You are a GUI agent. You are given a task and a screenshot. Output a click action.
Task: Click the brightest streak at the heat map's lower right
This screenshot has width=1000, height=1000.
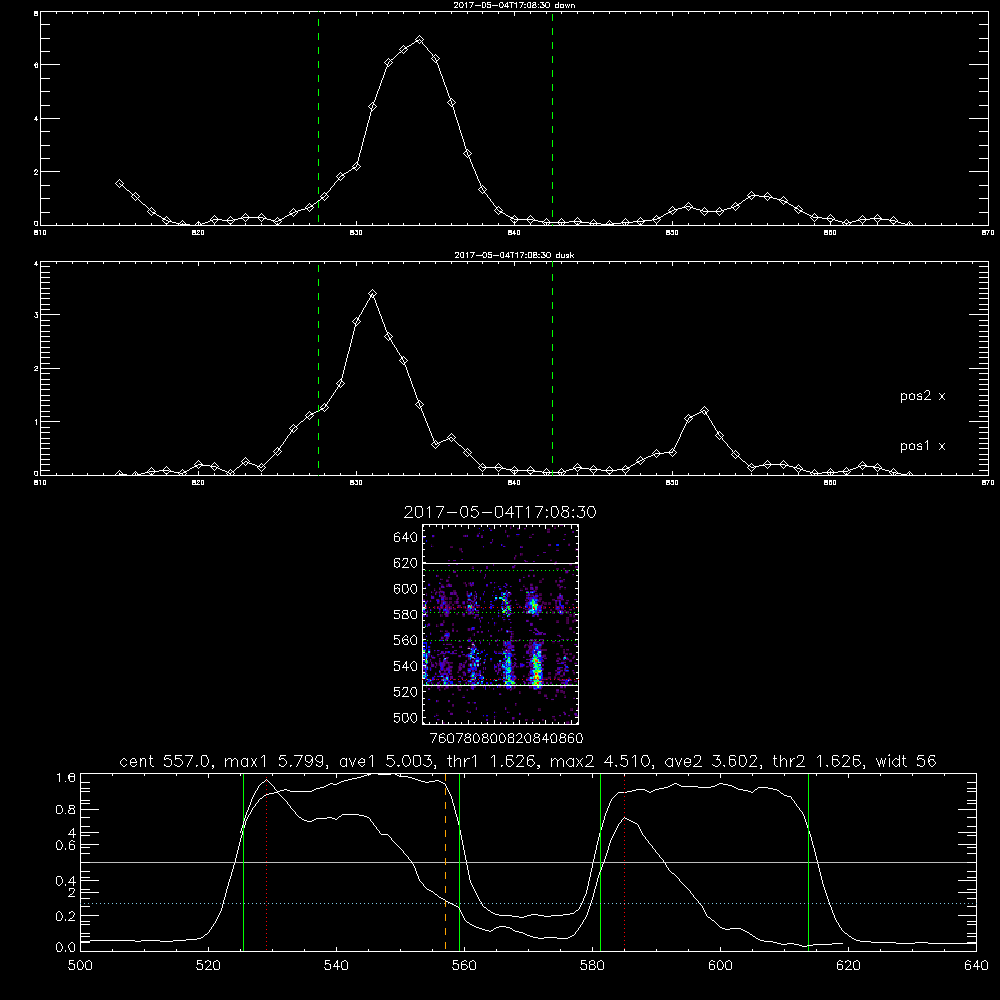(536, 665)
